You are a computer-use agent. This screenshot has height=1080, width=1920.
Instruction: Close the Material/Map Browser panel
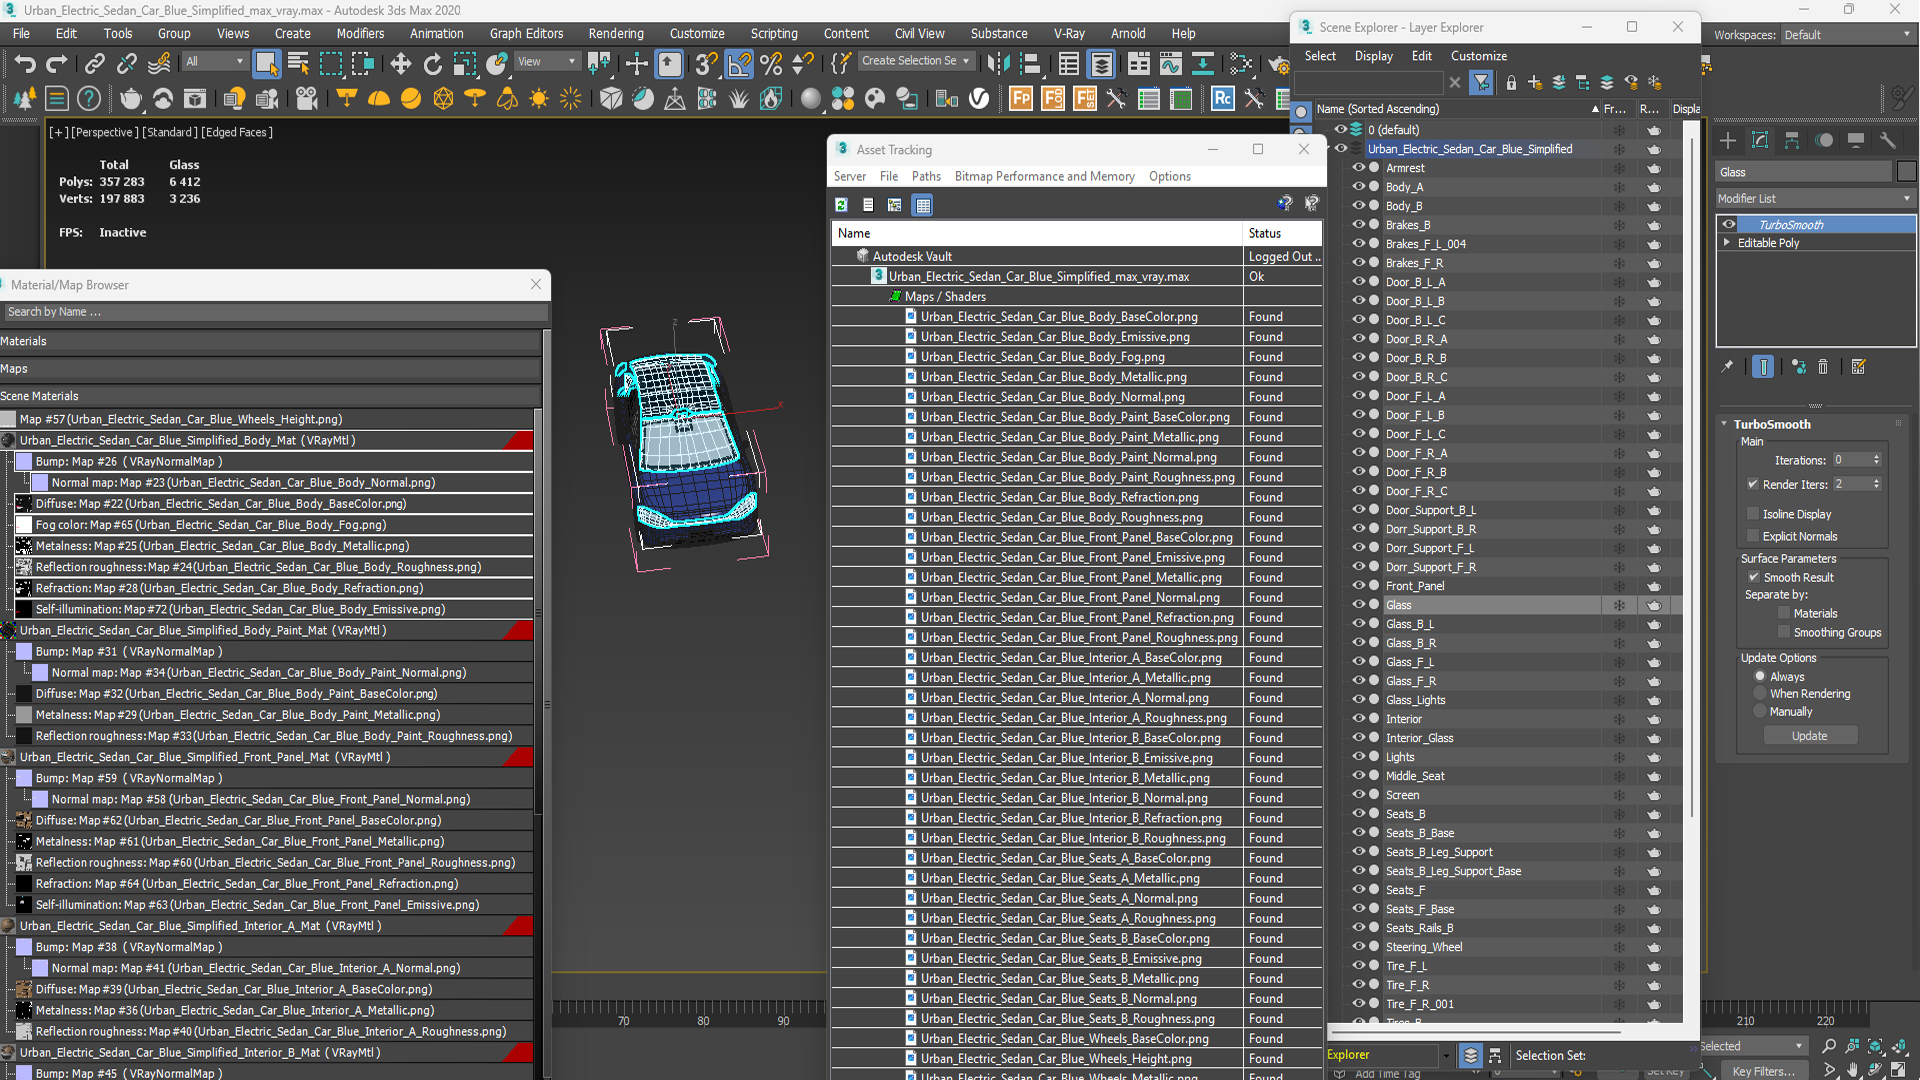click(x=536, y=284)
